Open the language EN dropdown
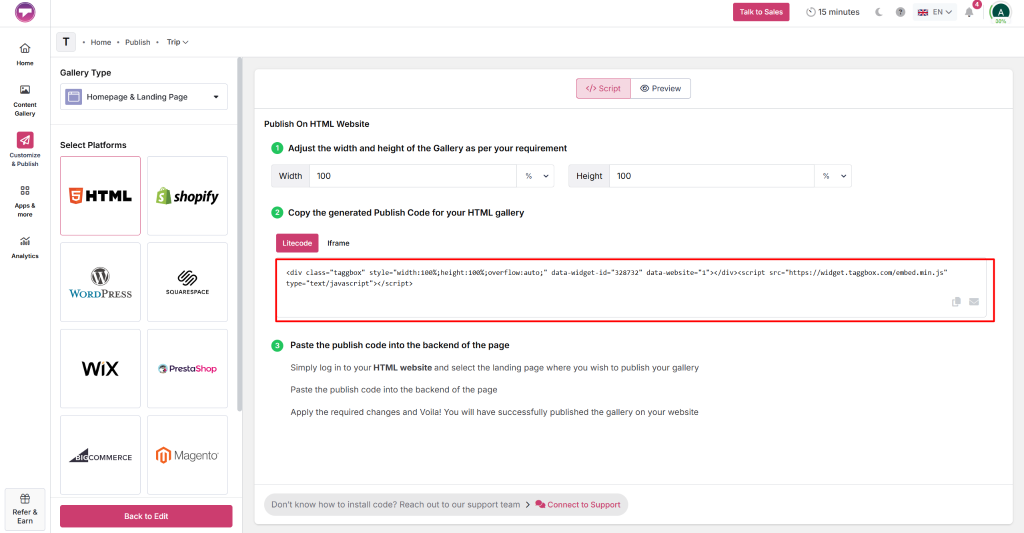1024x533 pixels. (935, 12)
